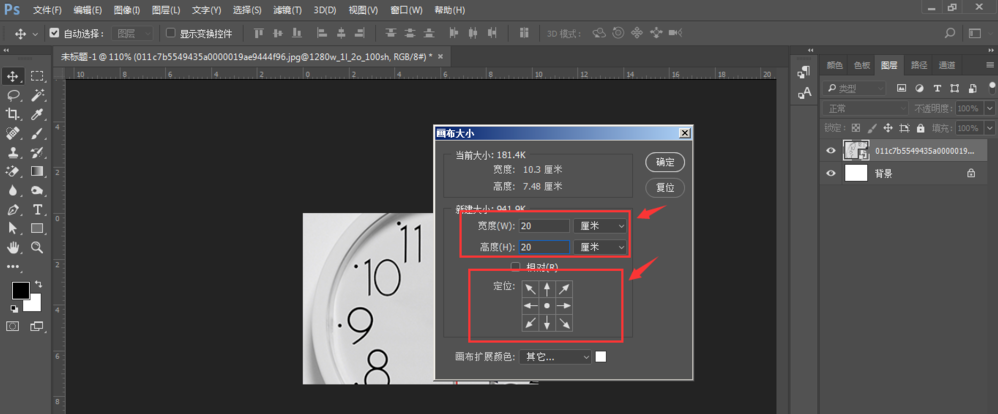Select the History Brush tool

point(37,152)
